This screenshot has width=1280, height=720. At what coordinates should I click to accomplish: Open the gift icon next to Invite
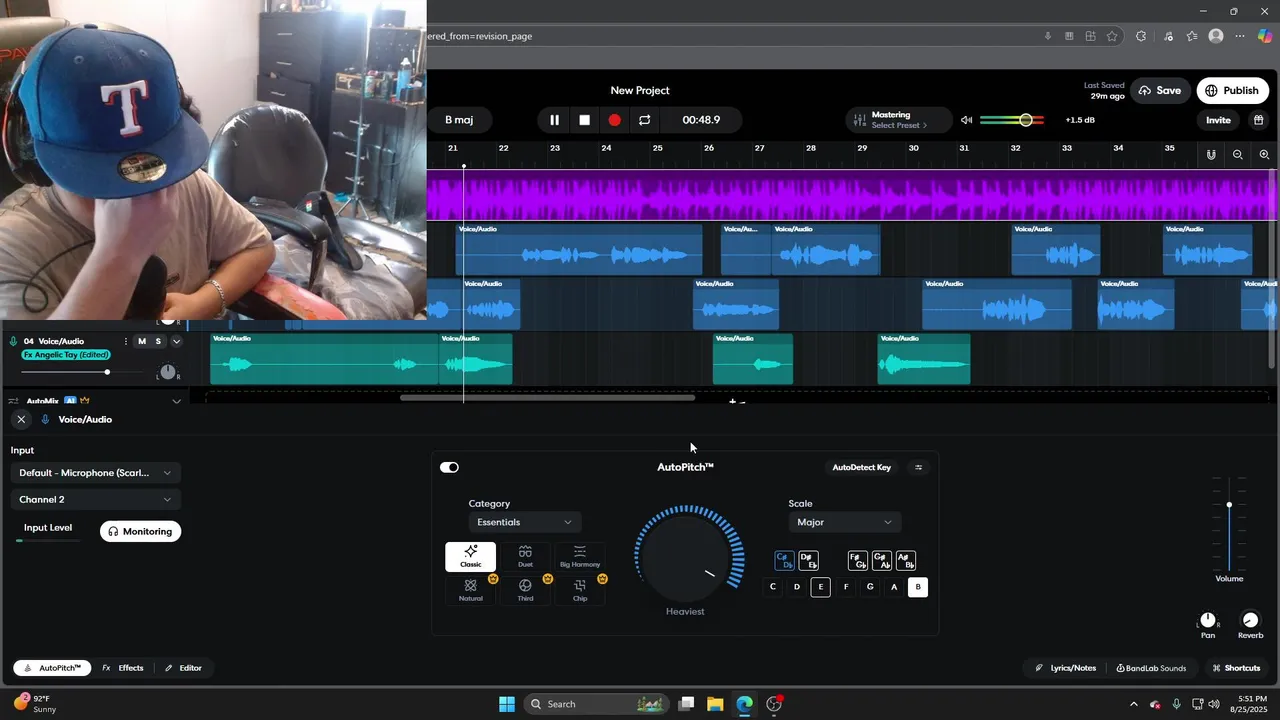pos(1258,120)
